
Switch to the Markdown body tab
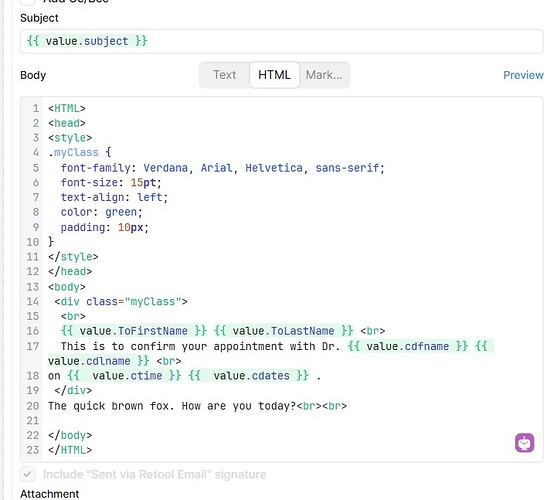coord(324,75)
